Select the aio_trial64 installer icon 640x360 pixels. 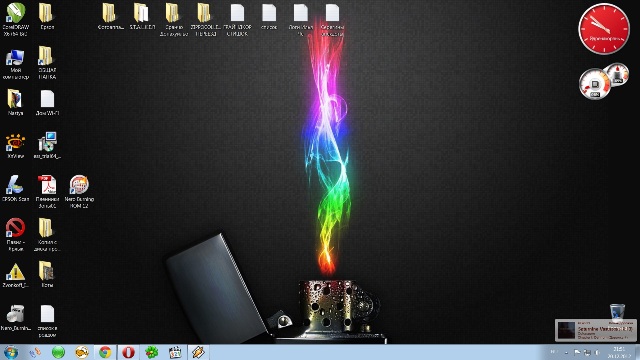point(47,145)
